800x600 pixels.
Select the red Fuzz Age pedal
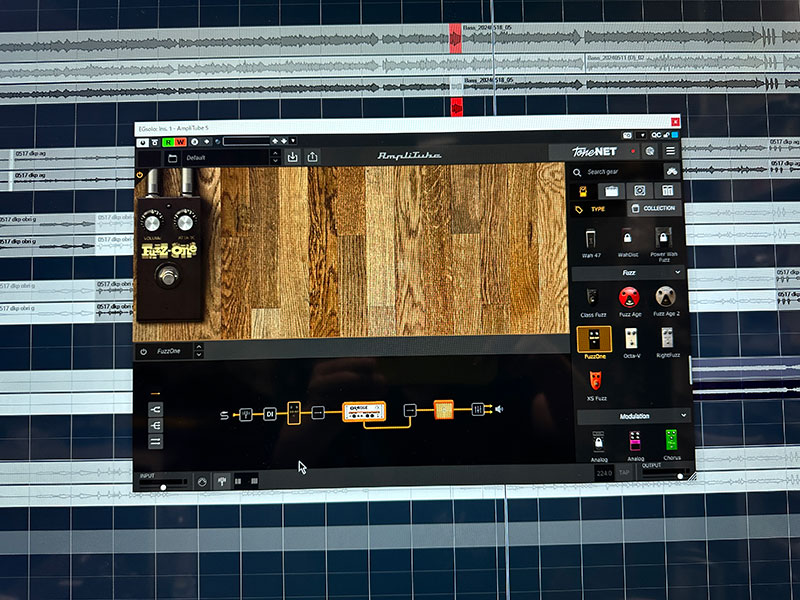click(x=630, y=302)
